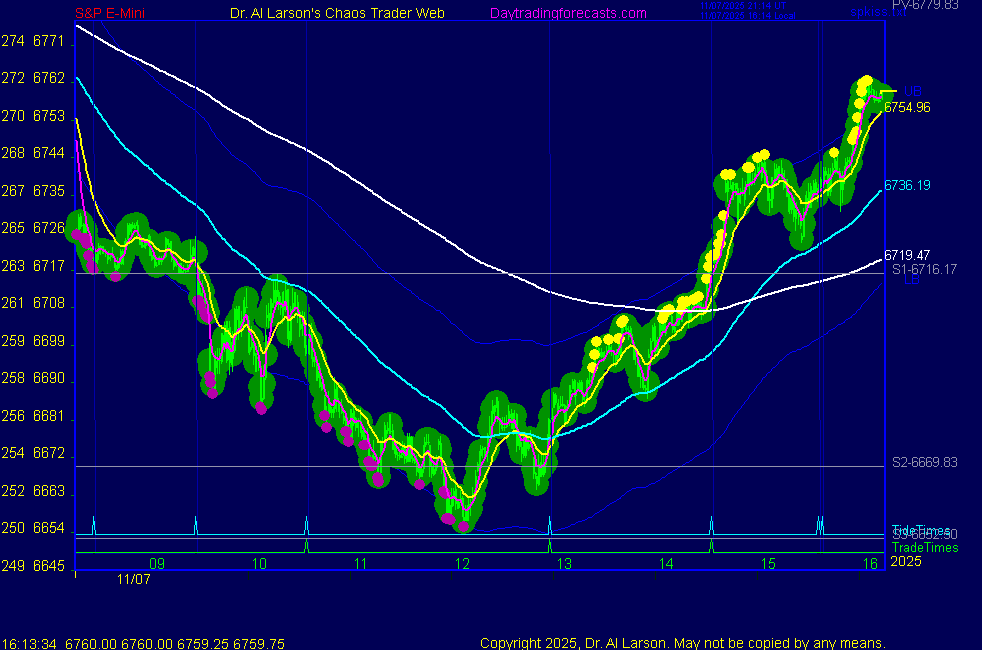Image resolution: width=982 pixels, height=650 pixels.
Task: Select hour 14 on the time axis
Action: click(666, 564)
